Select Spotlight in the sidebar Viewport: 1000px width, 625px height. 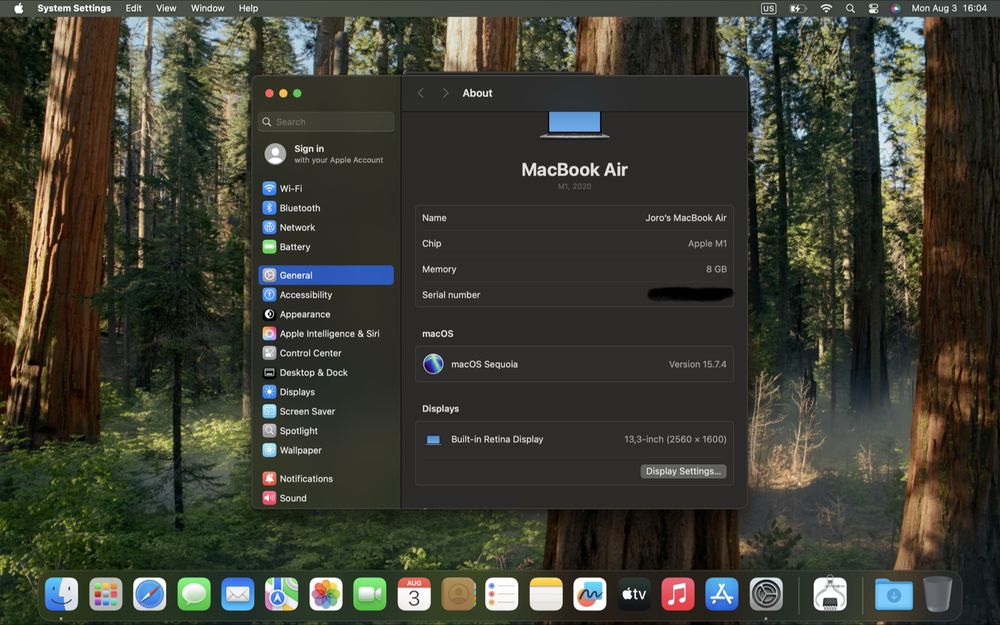coord(326,431)
